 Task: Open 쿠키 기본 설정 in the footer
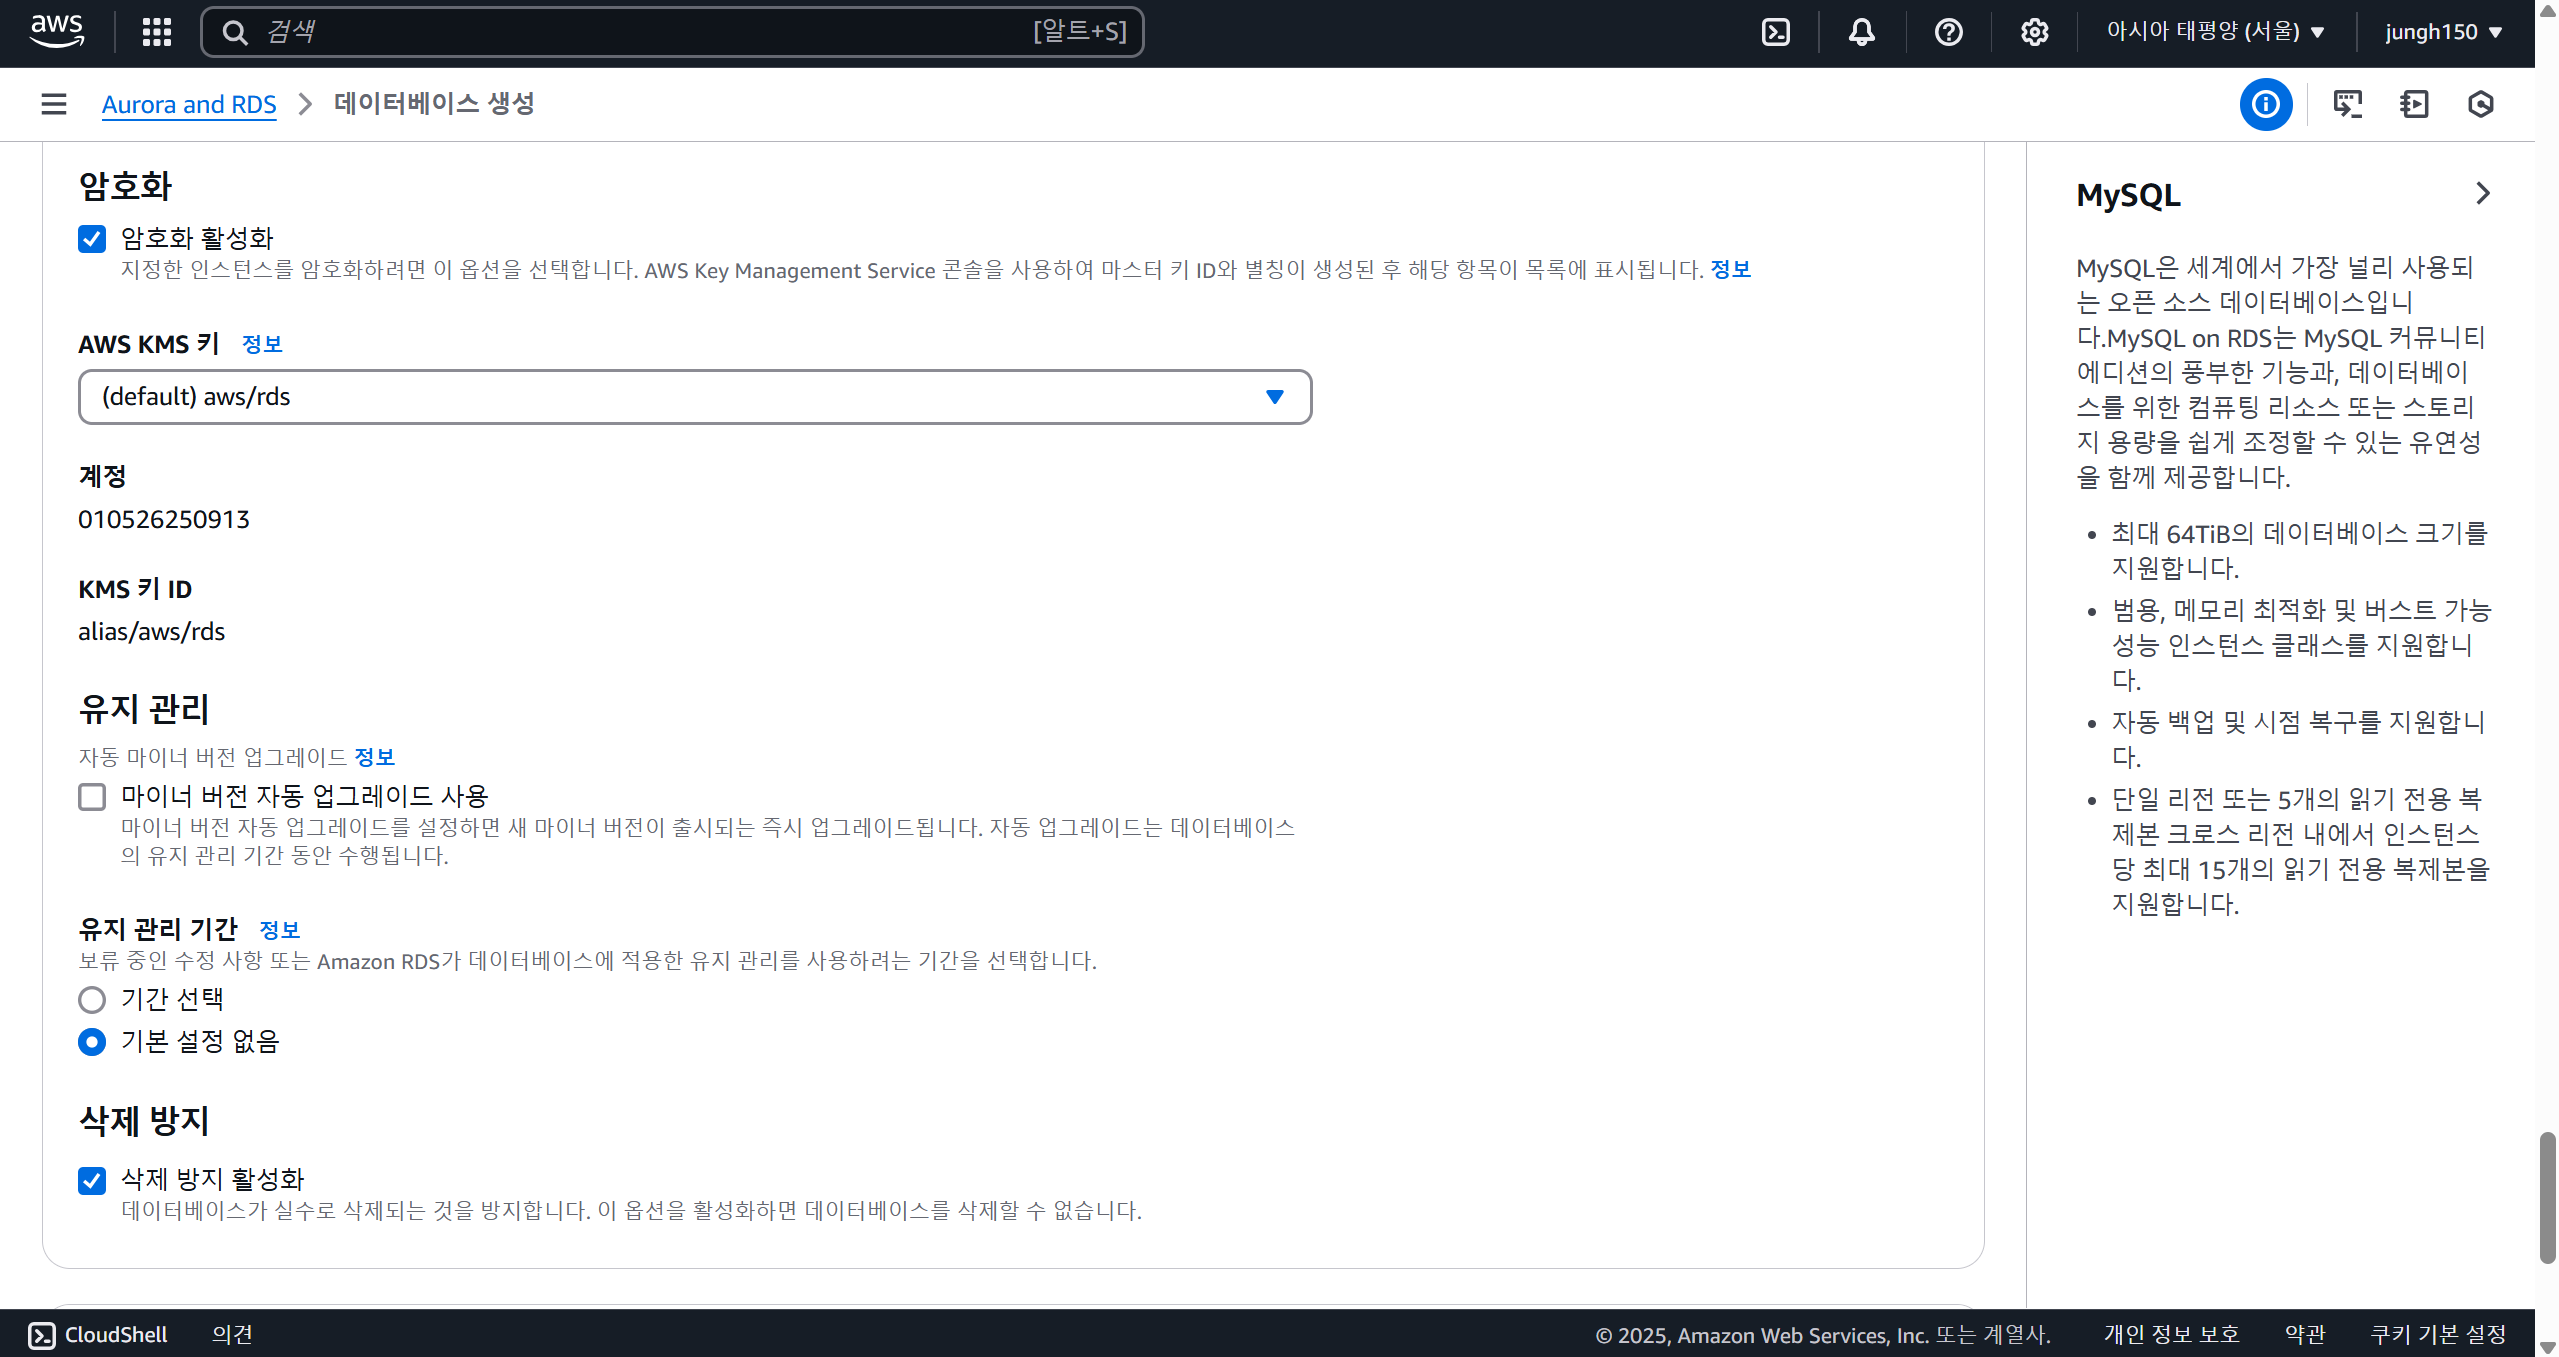pyautogui.click(x=2438, y=1334)
